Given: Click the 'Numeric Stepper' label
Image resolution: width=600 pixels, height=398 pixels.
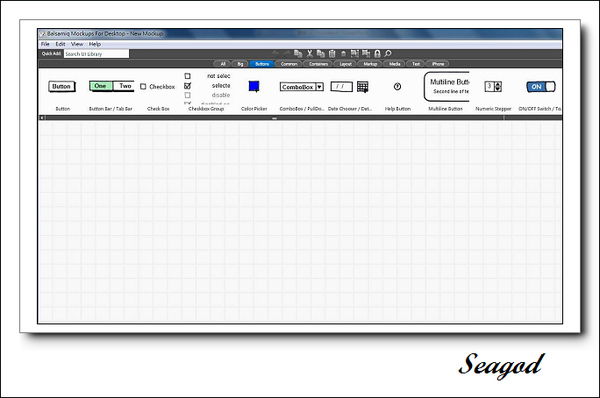Looking at the screenshot, I should coord(493,109).
